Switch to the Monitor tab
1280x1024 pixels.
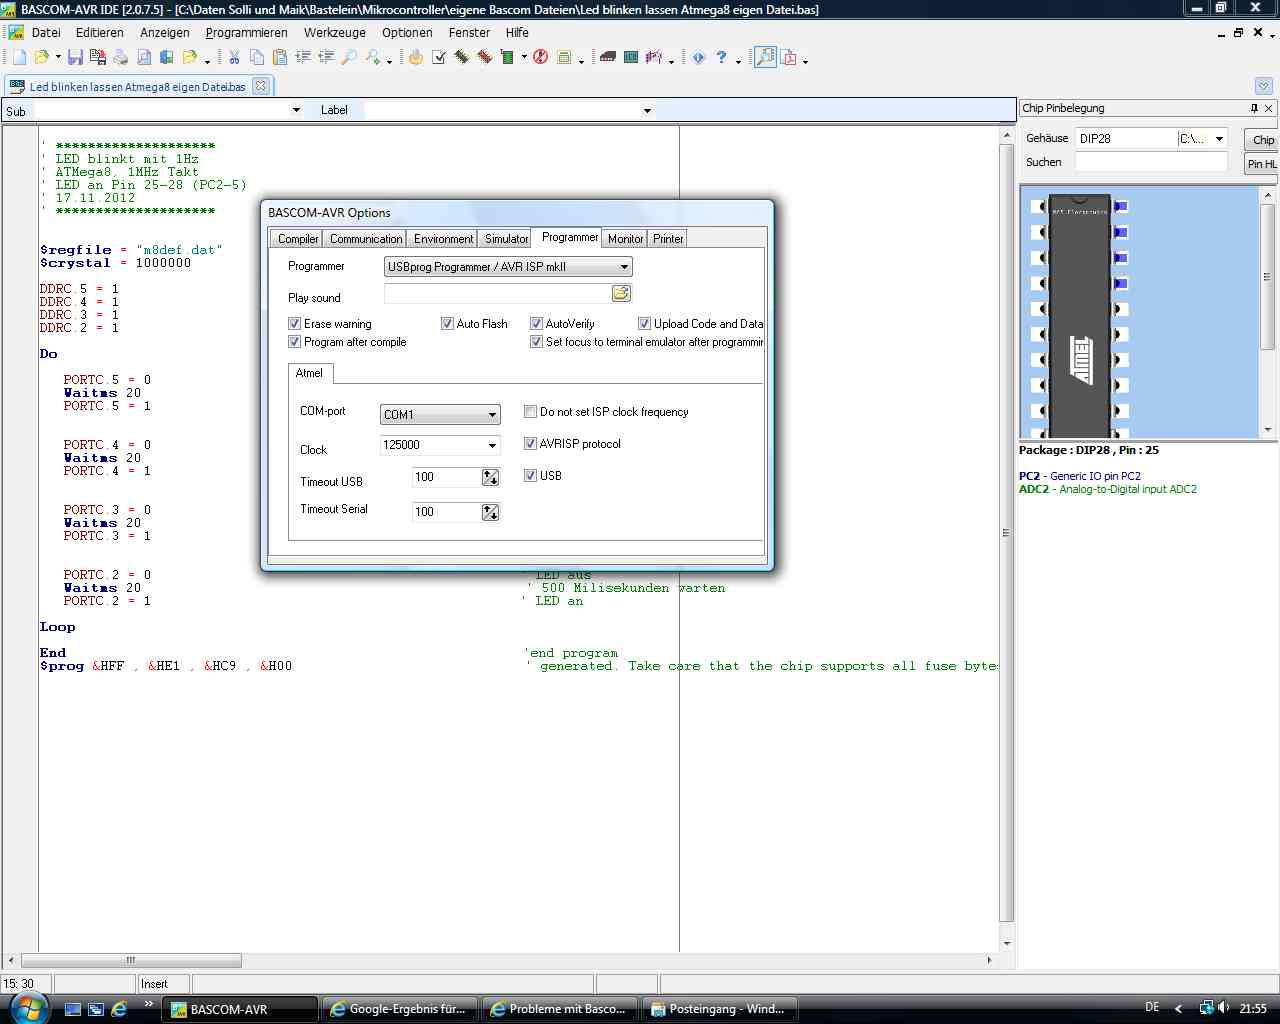[625, 239]
